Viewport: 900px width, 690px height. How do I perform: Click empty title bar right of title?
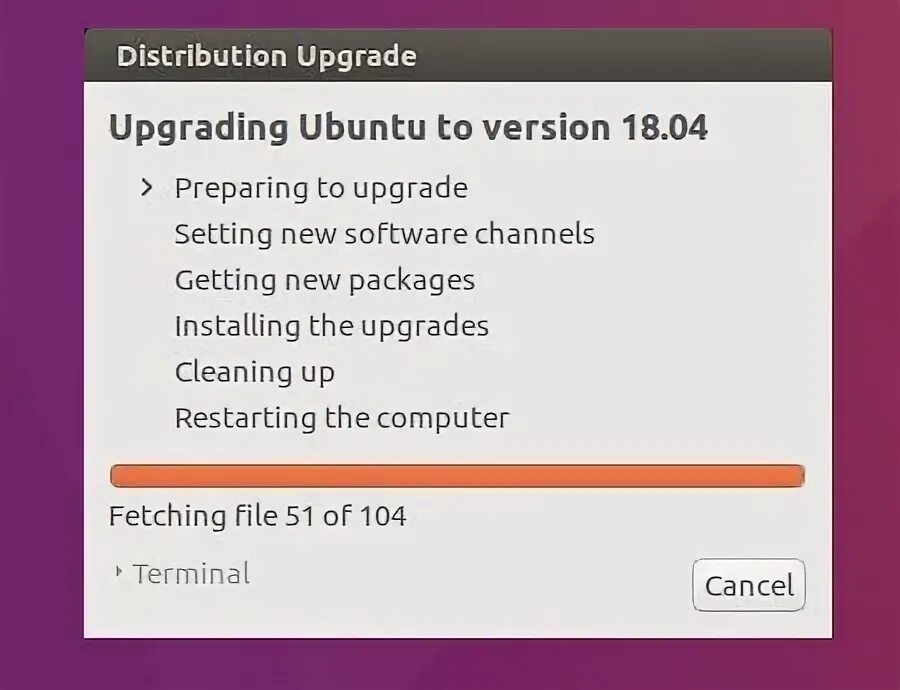point(620,56)
